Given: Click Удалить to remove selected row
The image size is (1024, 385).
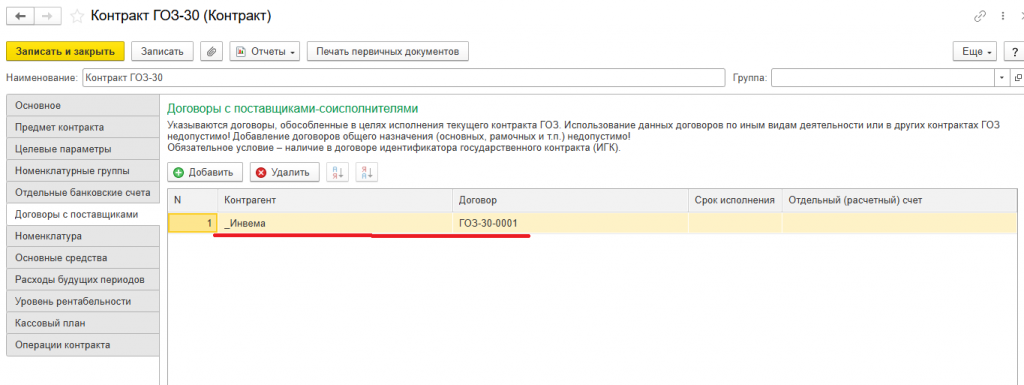Looking at the screenshot, I should 285,172.
